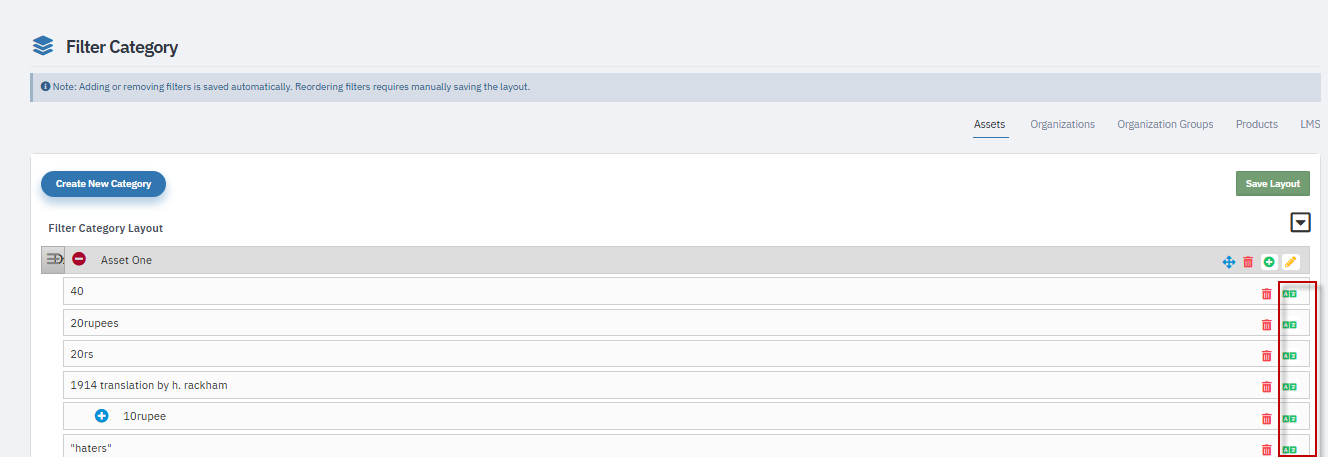Click the green add icon on Asset One
Screen dimensions: 1328x457
point(1269,262)
